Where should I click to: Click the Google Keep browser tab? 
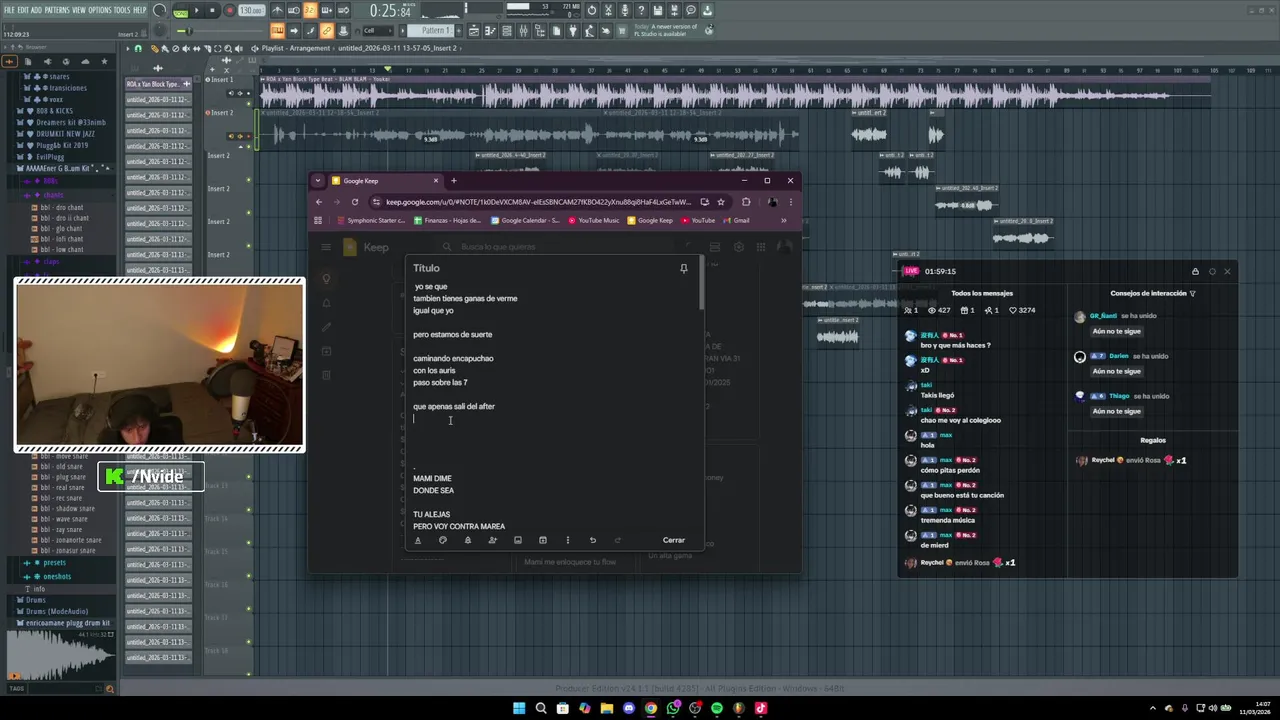pos(385,181)
